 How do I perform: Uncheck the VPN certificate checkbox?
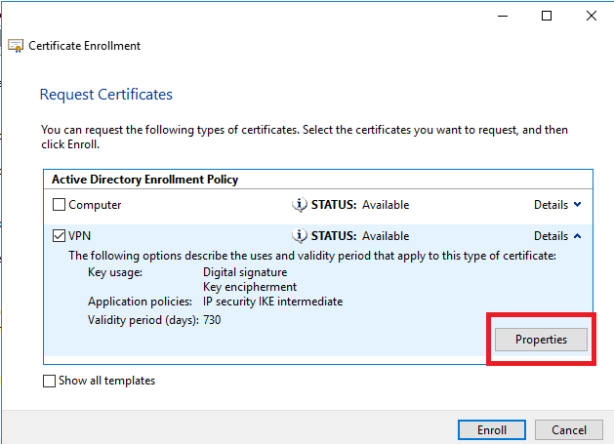pyautogui.click(x=59, y=236)
